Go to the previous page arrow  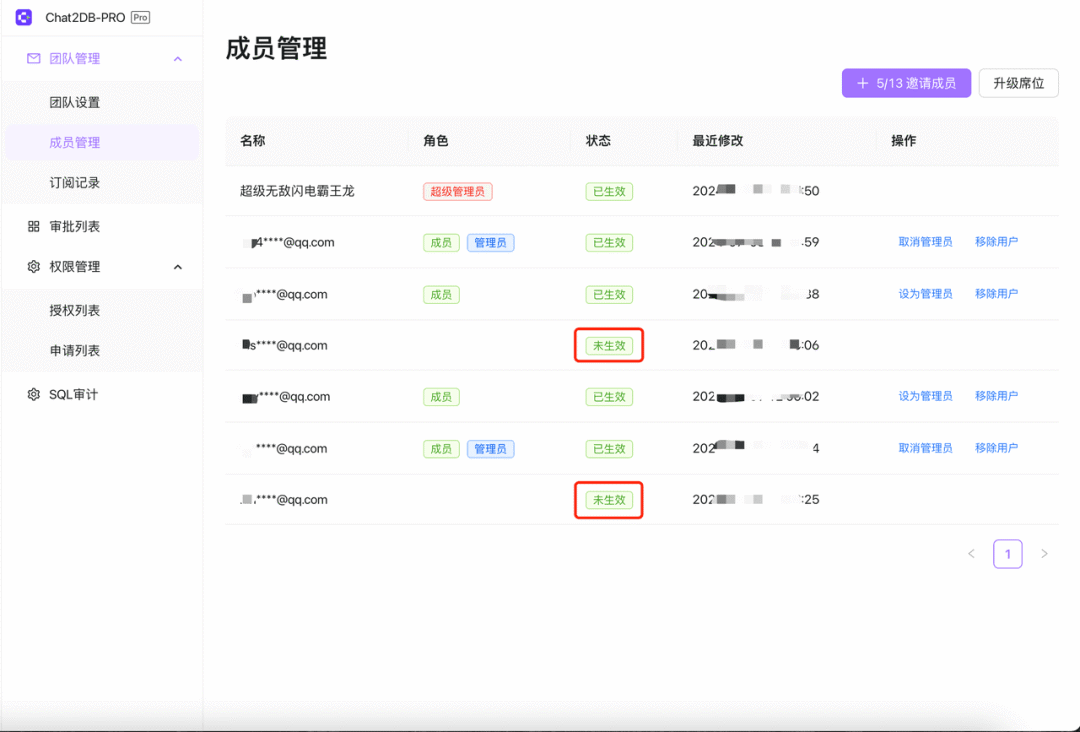tap(971, 554)
